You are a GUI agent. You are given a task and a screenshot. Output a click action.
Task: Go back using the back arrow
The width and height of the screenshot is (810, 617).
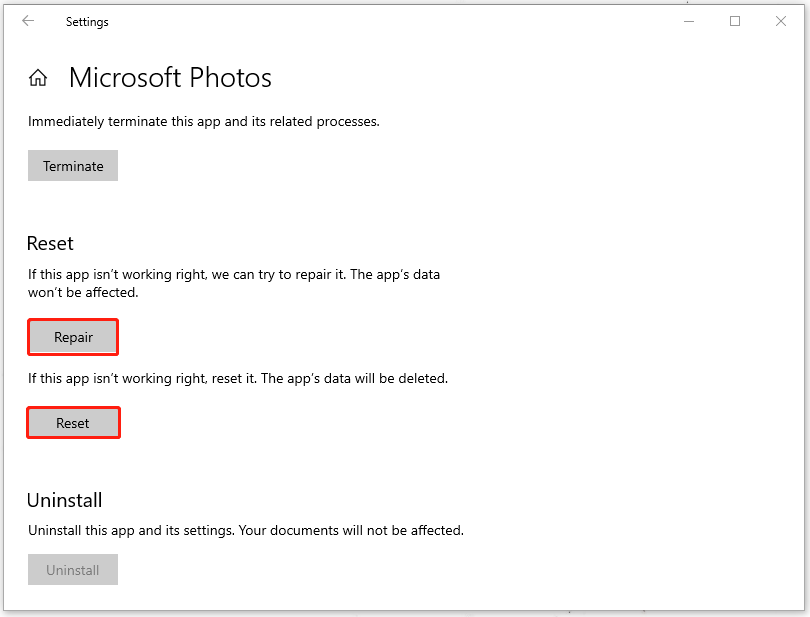[28, 21]
